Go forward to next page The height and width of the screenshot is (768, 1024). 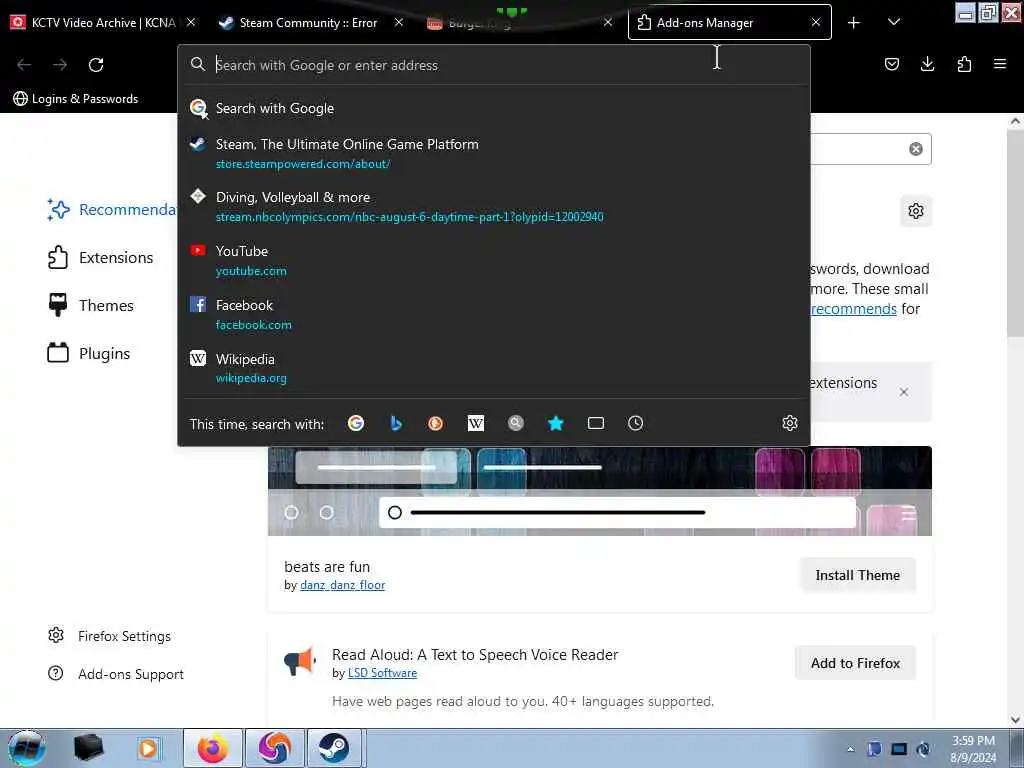pos(60,65)
